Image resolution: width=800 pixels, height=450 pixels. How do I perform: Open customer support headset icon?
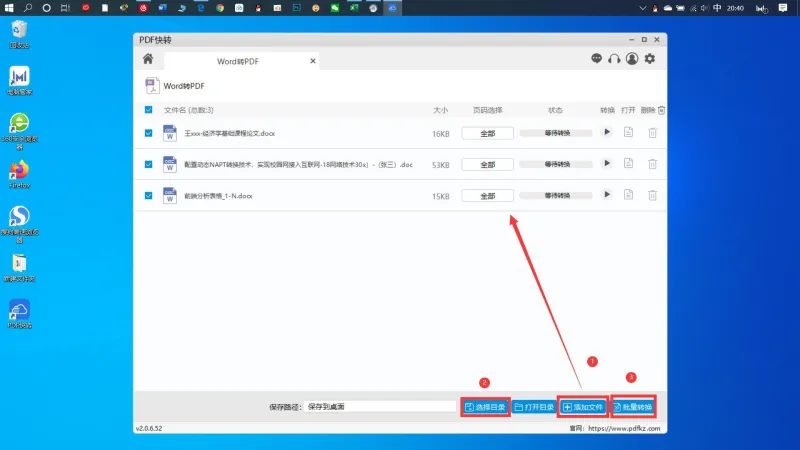pyautogui.click(x=614, y=59)
